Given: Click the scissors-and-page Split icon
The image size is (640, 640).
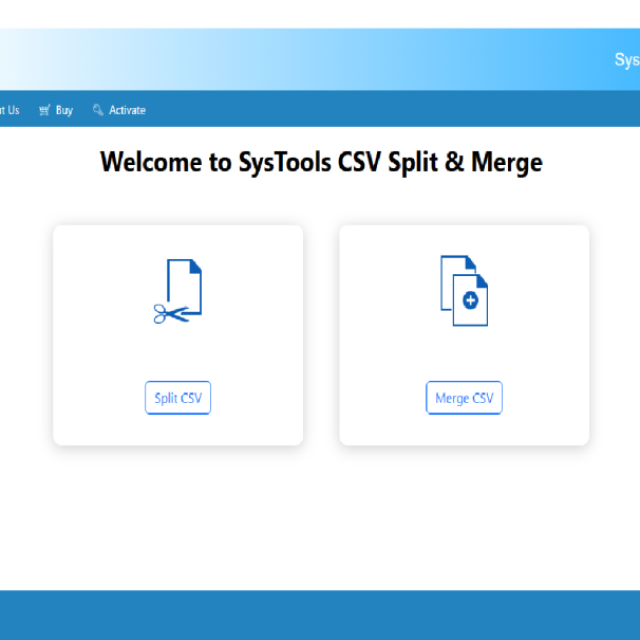Looking at the screenshot, I should tap(179, 291).
